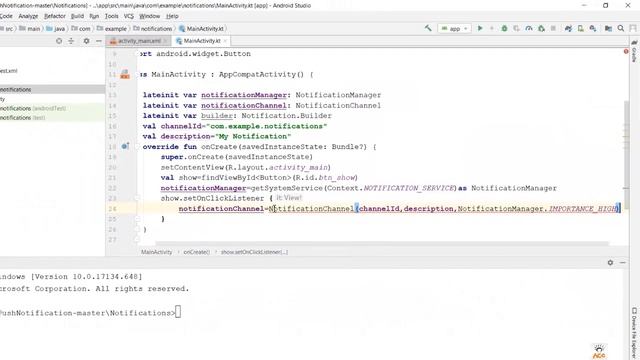Open the AVD Manager icon
Image resolution: width=640 pixels, height=360 pixels.
(580, 28)
